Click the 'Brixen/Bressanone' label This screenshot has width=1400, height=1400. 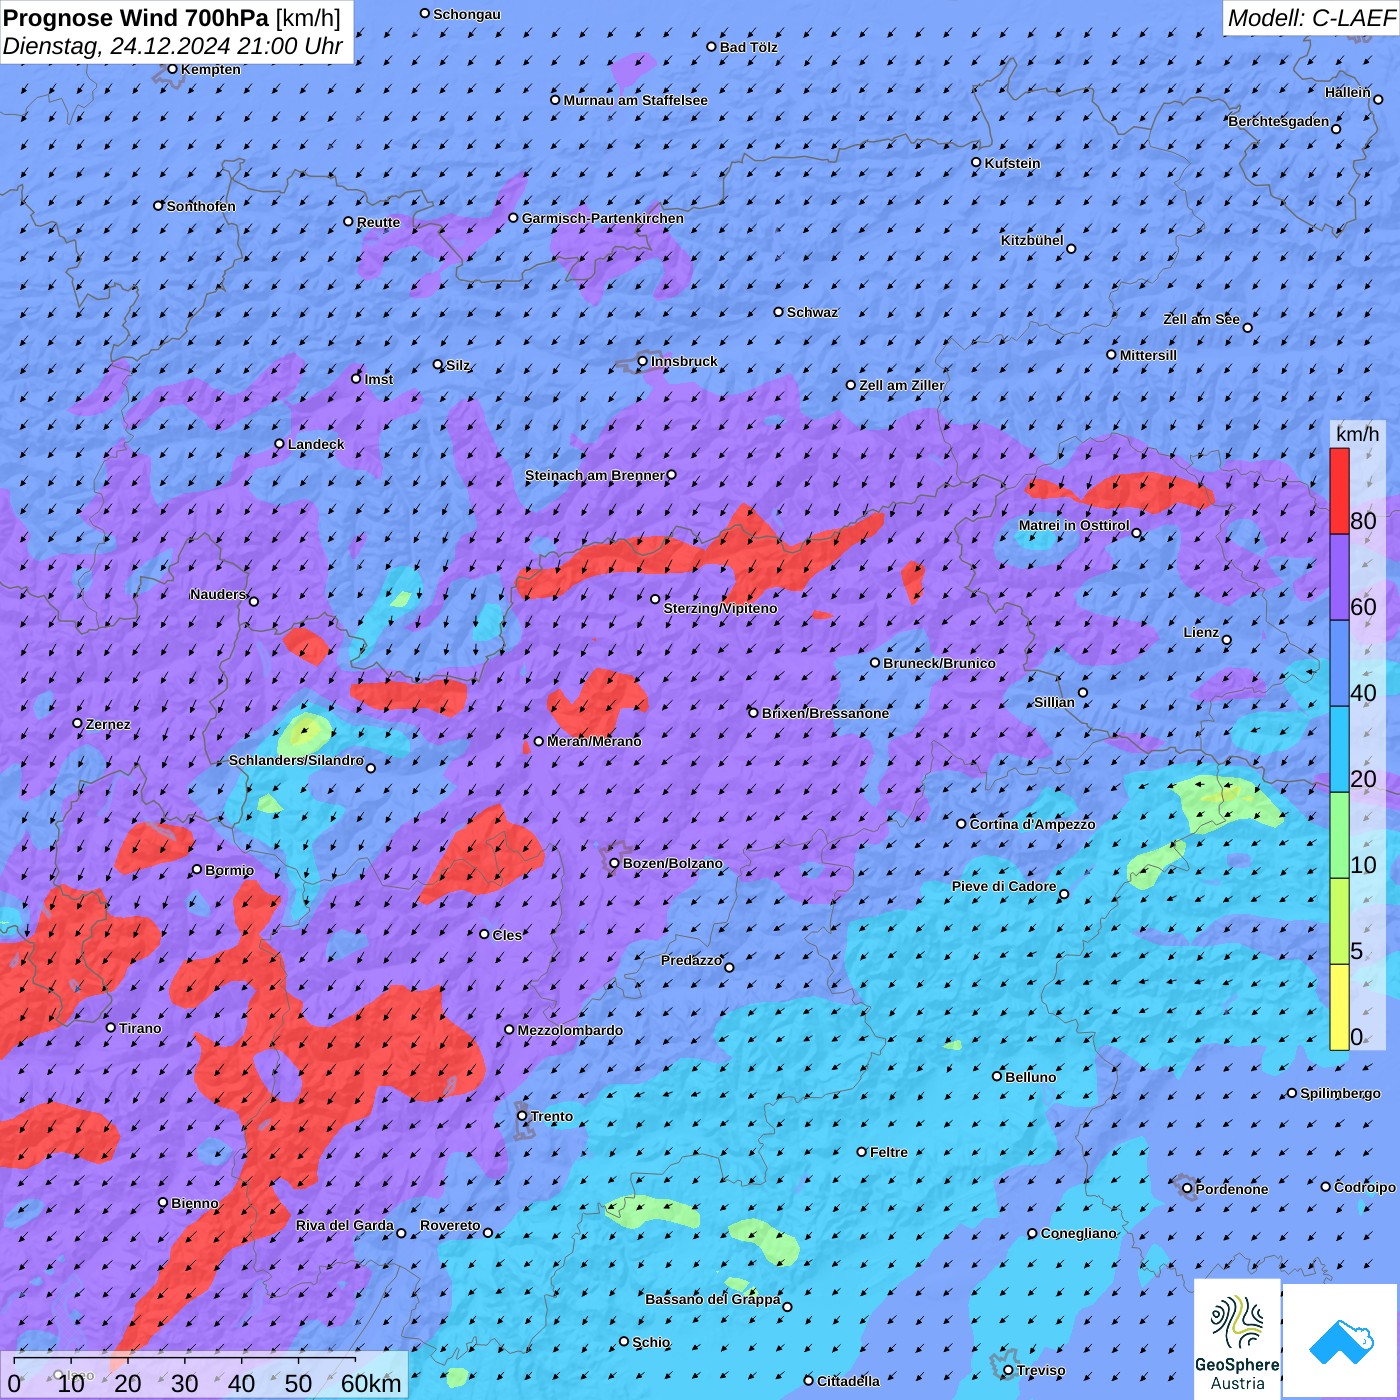[x=825, y=713]
